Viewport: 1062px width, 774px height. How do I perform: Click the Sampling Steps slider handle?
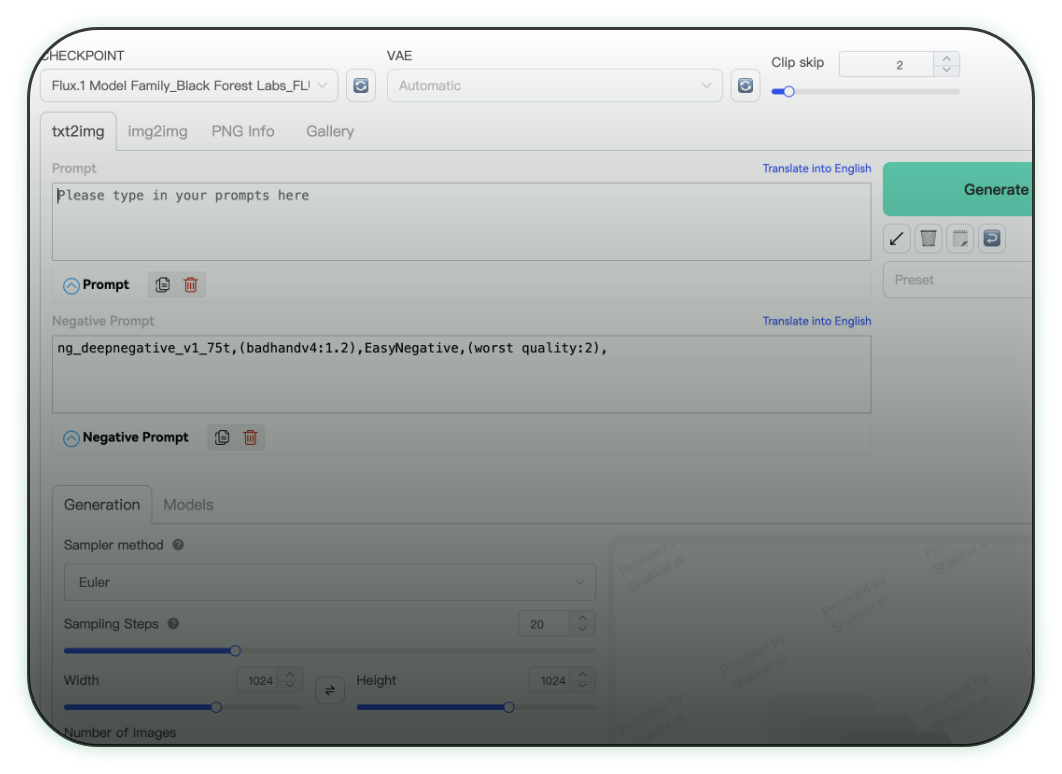pos(235,650)
